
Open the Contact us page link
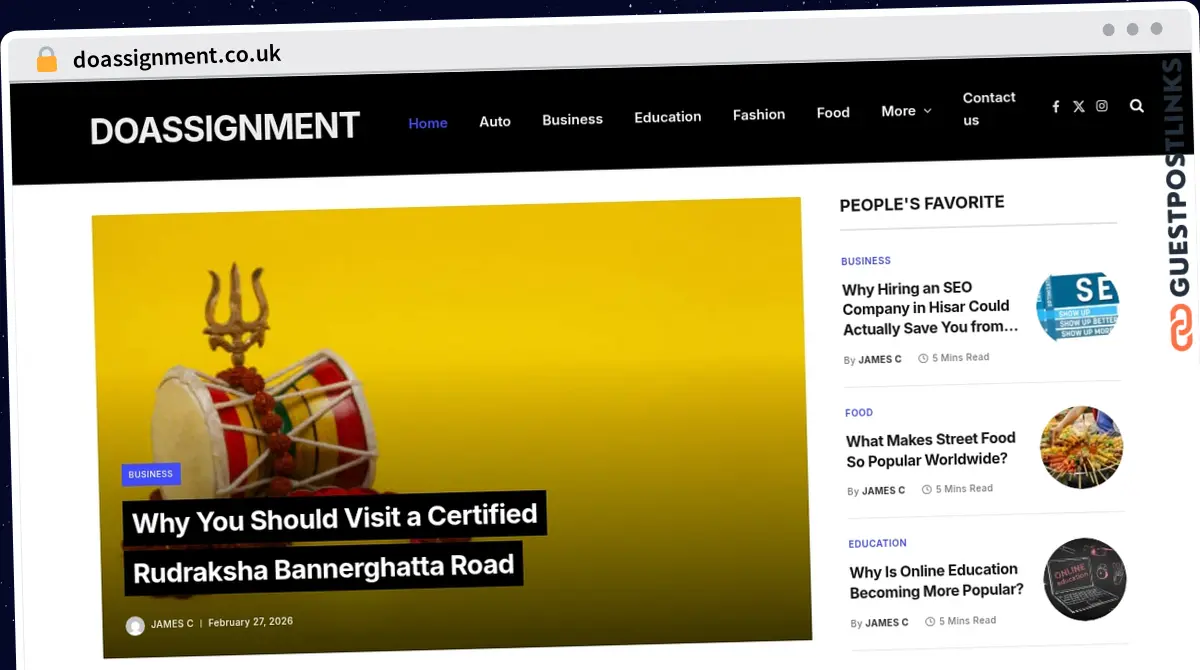988,109
